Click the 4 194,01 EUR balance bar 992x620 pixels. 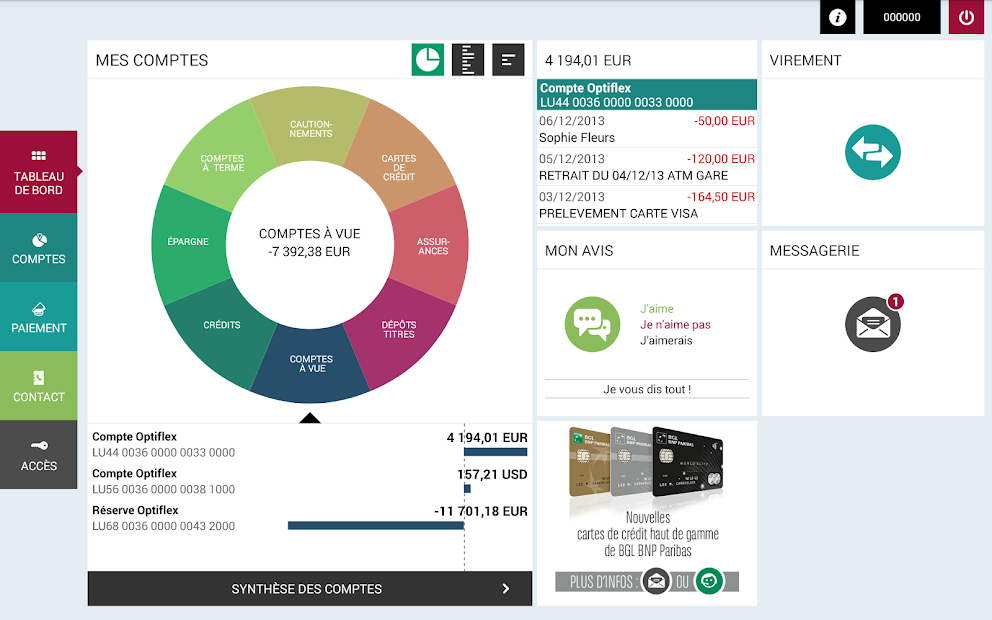pos(495,452)
